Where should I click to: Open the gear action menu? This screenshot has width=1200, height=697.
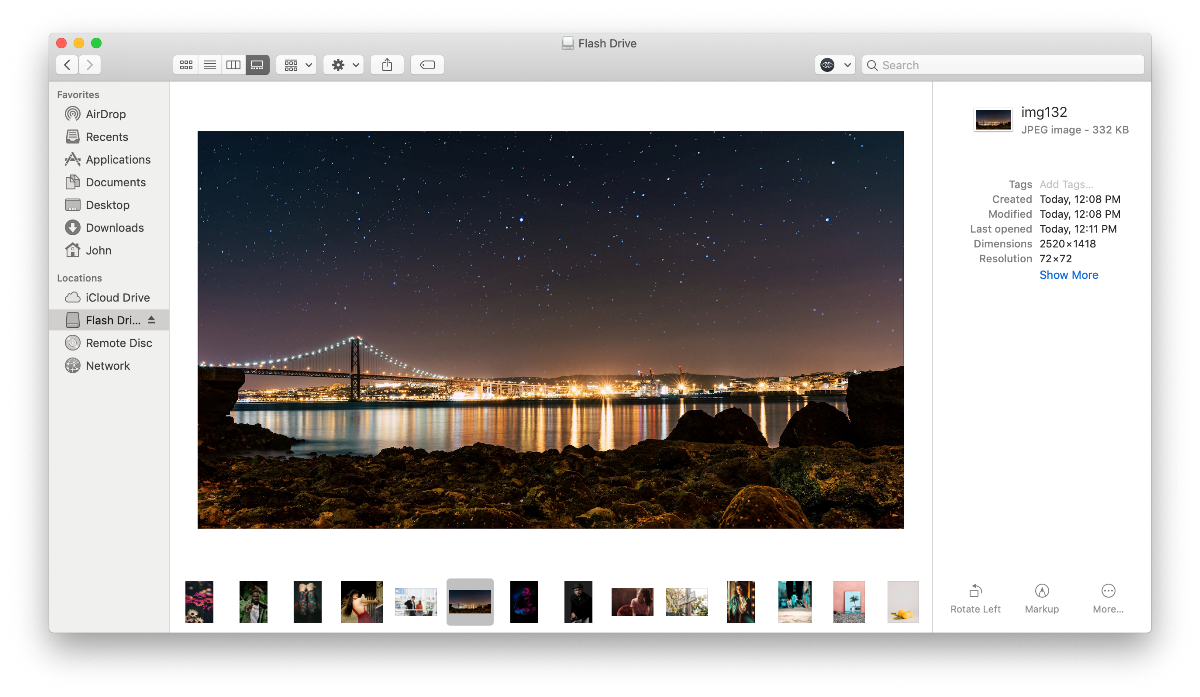pyautogui.click(x=344, y=65)
